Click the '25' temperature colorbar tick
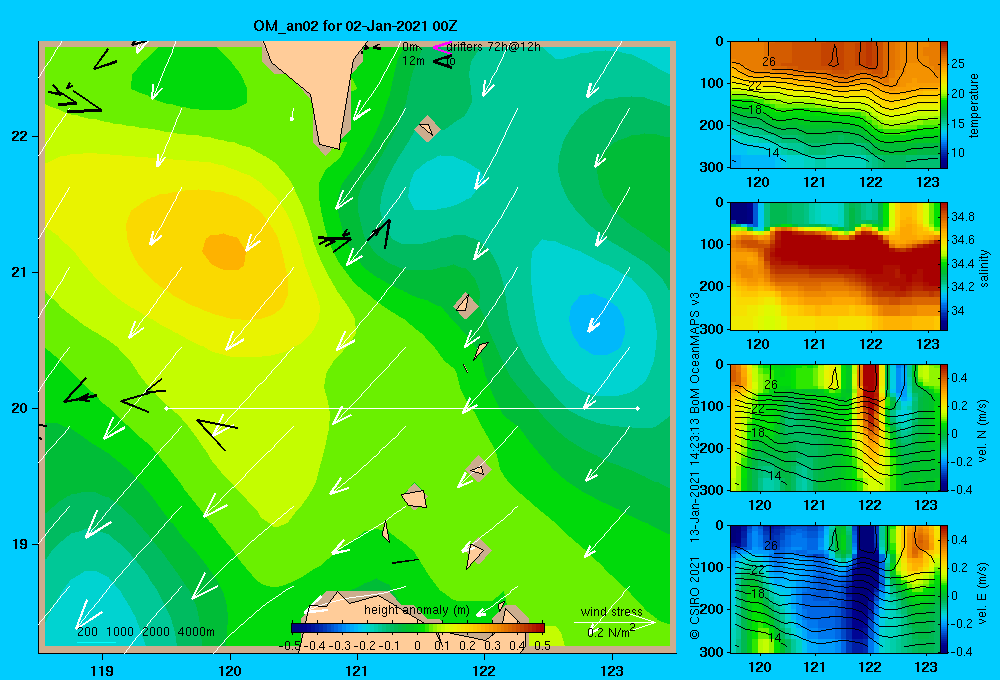This screenshot has width=1000, height=680. [958, 64]
